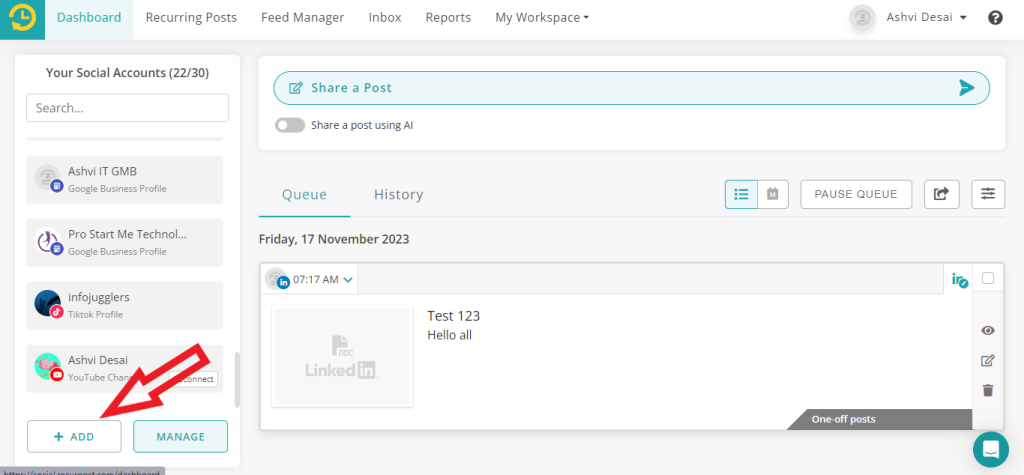This screenshot has width=1024, height=475.
Task: Select Pro Start Me Technol... account avatar
Action: coord(48,240)
